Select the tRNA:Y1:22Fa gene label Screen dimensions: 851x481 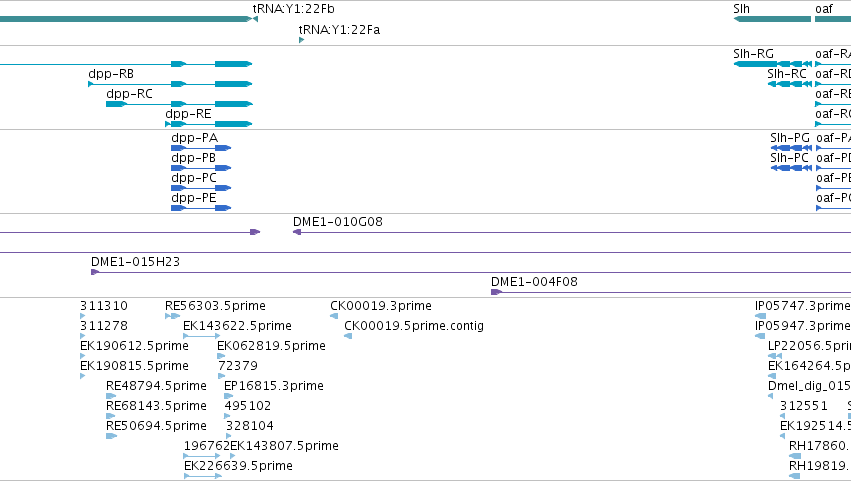[339, 29]
